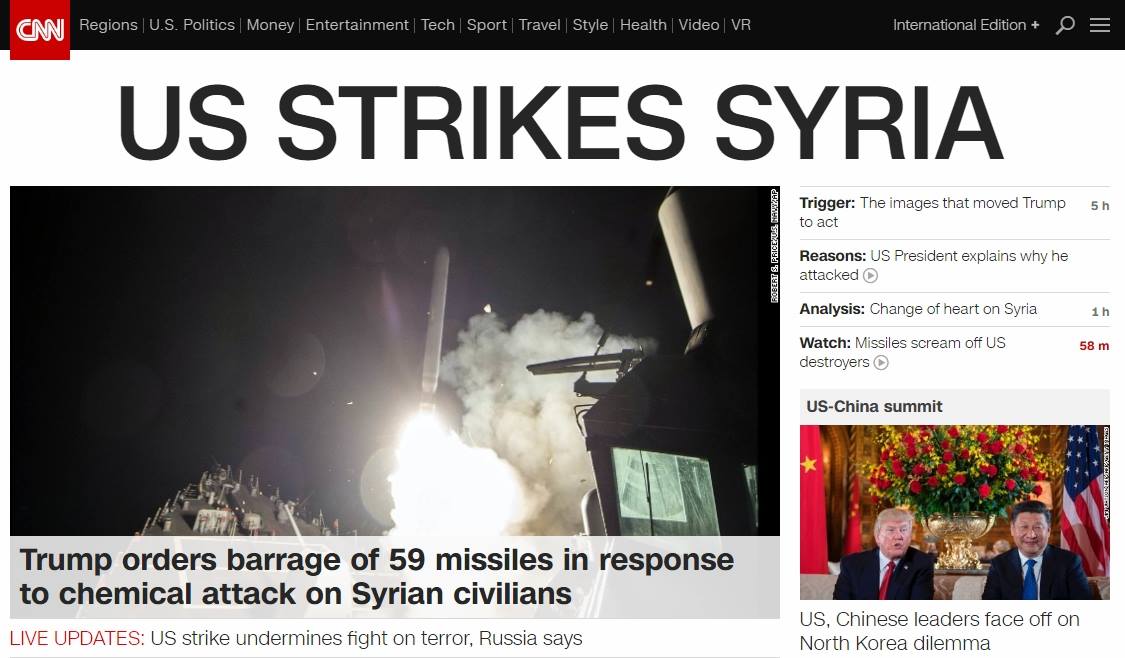The height and width of the screenshot is (658, 1125).
Task: Open 'Trigger: The images that moved Trump' story
Action: [x=933, y=212]
